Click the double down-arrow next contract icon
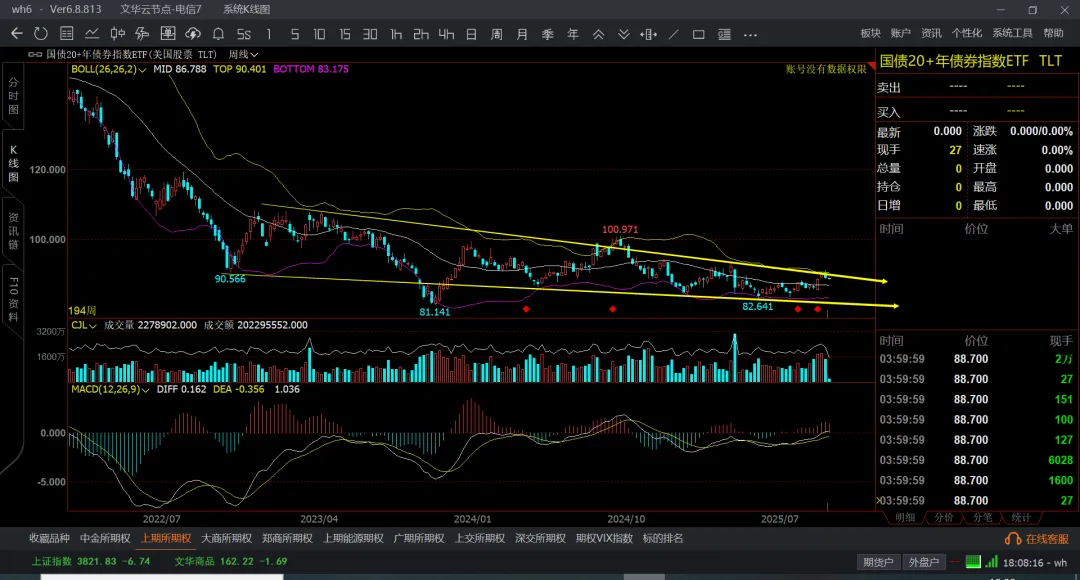Screen dimensions: 1080x580 click(x=623, y=34)
